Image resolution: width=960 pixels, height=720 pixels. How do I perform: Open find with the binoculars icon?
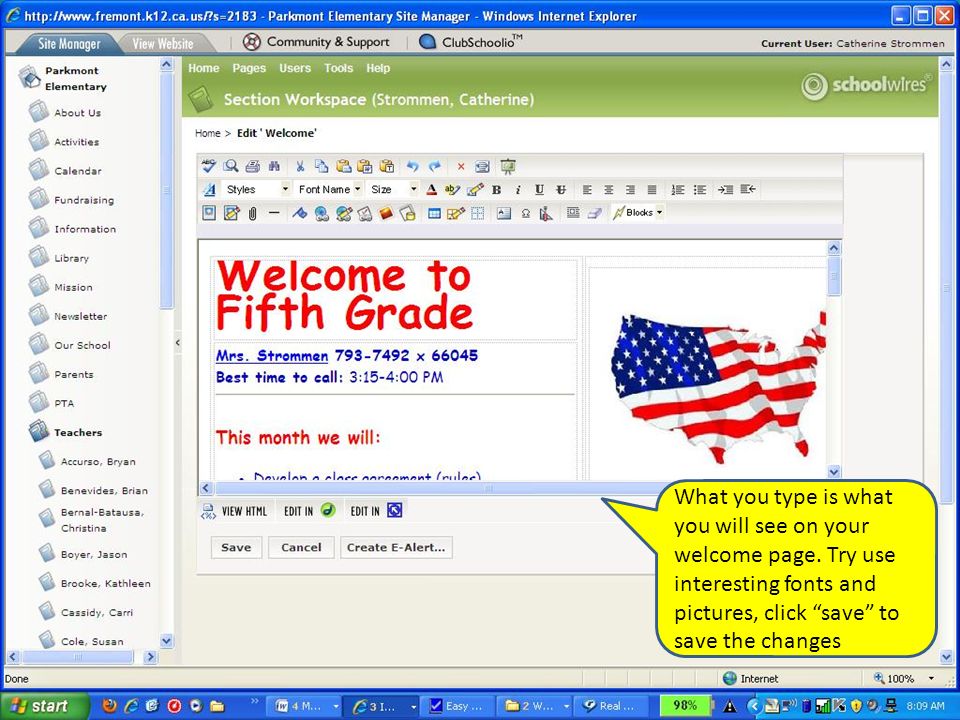(x=274, y=166)
